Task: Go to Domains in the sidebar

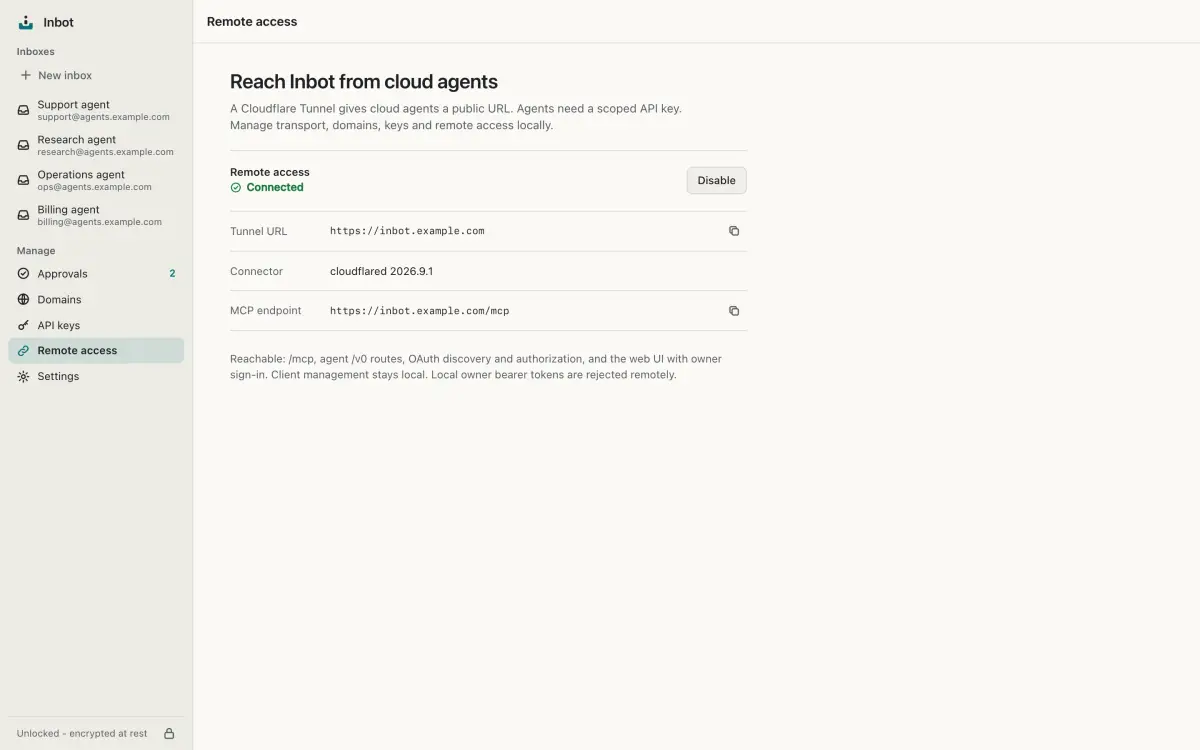Action: [96, 299]
